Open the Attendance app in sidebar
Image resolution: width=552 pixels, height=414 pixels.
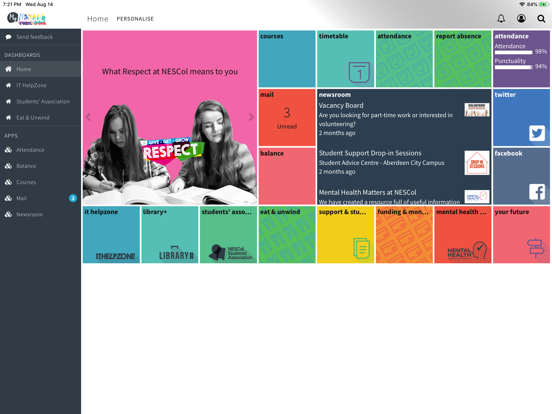coord(40,150)
